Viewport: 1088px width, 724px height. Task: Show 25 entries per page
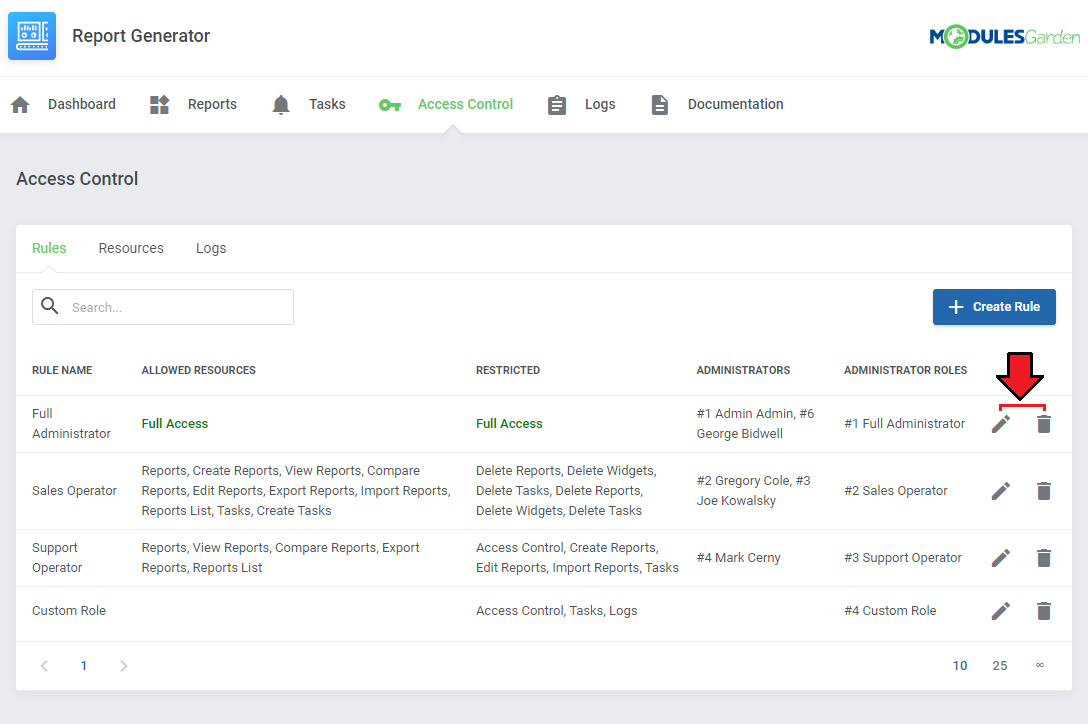click(999, 666)
